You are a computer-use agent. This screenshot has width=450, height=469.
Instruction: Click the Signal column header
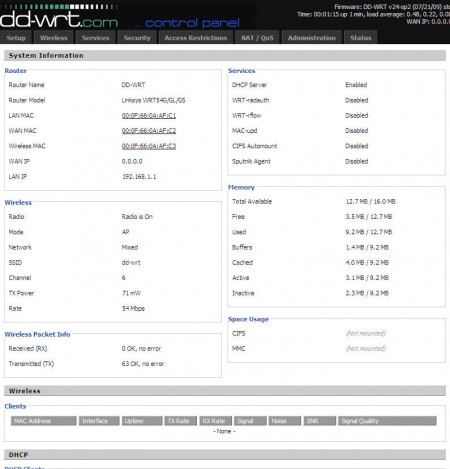(250, 421)
